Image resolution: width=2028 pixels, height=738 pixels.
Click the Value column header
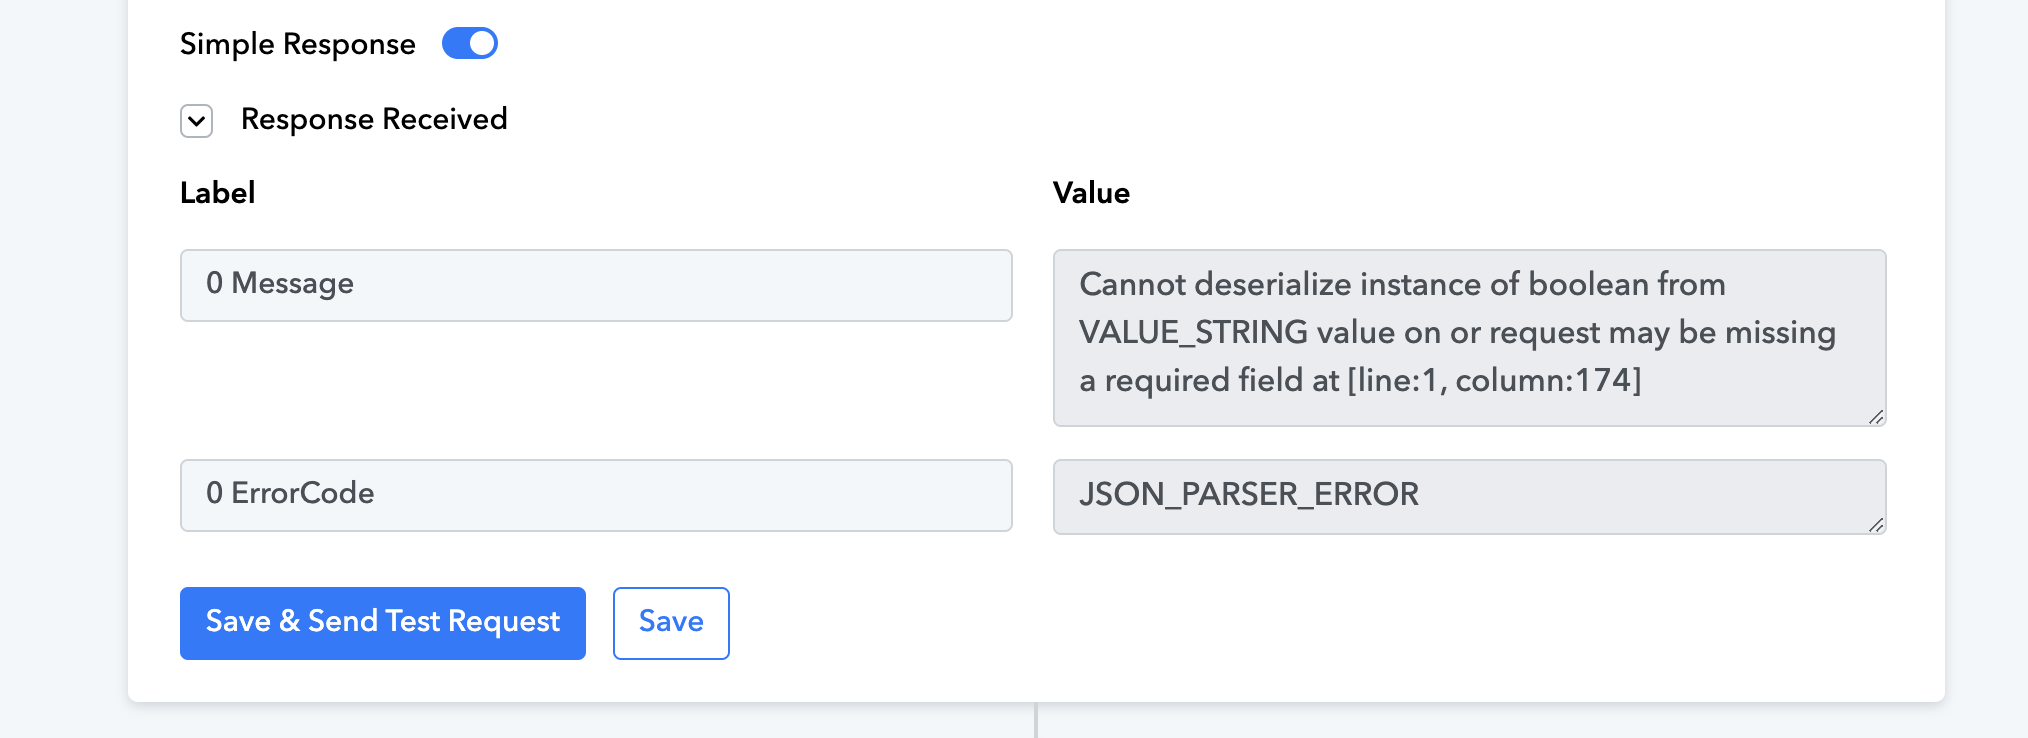coord(1091,192)
